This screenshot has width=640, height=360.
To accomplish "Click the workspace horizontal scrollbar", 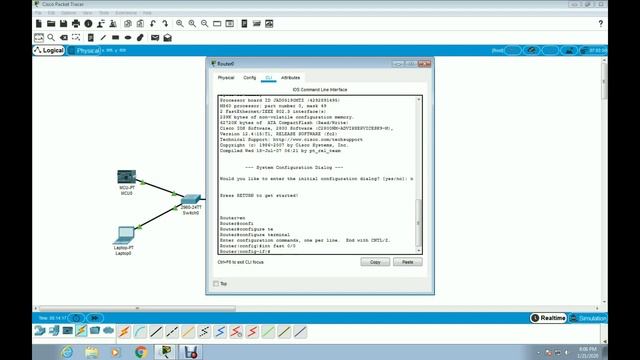I will 138,309.
